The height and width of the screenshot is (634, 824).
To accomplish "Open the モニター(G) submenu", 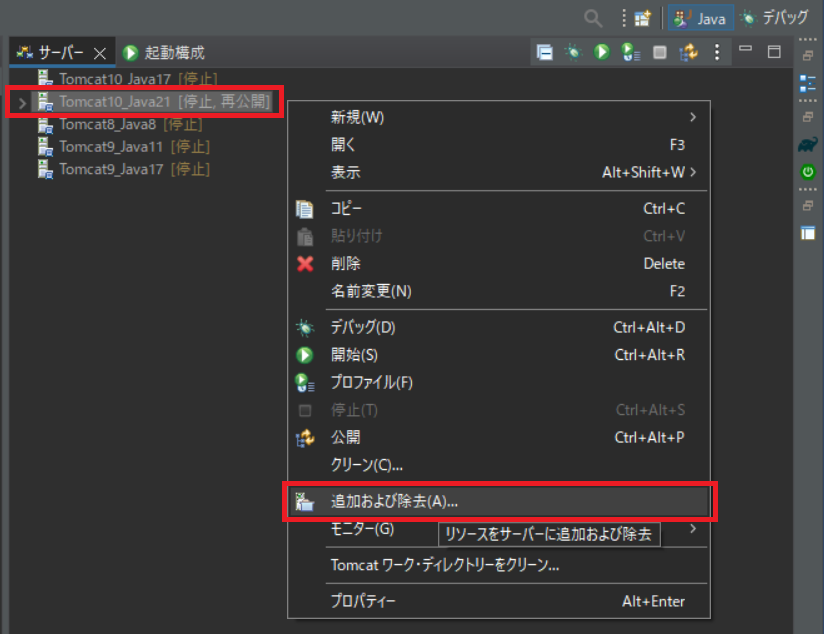I will pos(499,529).
